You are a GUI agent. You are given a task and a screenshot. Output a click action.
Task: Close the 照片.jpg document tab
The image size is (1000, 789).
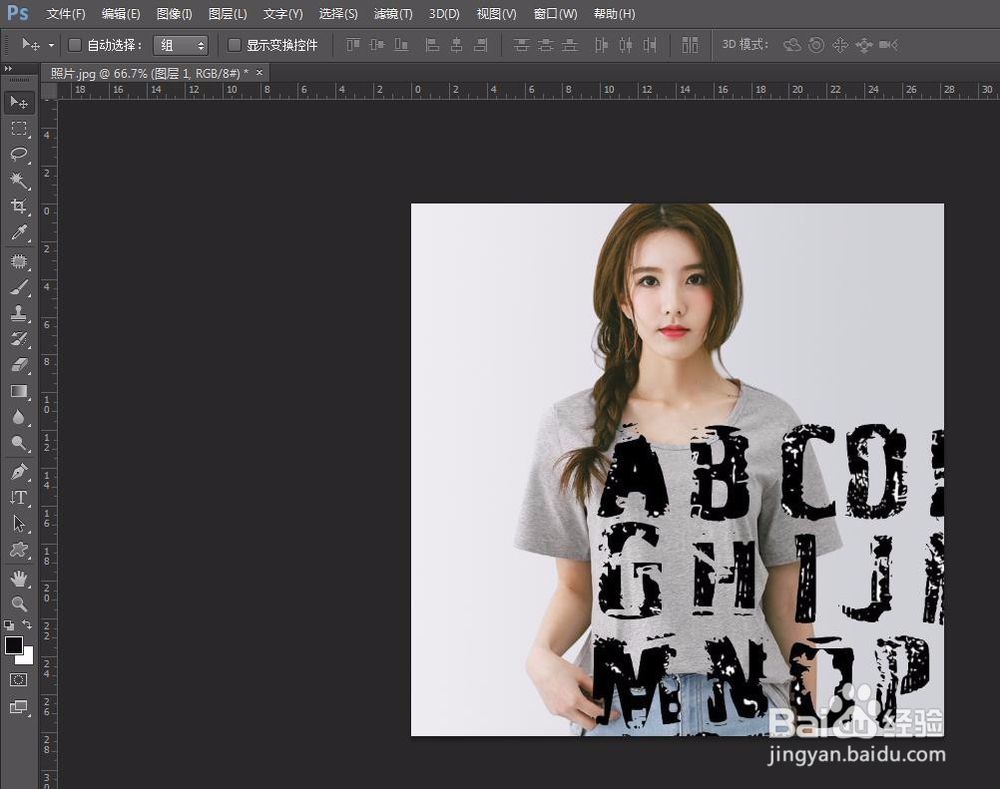pyautogui.click(x=260, y=73)
